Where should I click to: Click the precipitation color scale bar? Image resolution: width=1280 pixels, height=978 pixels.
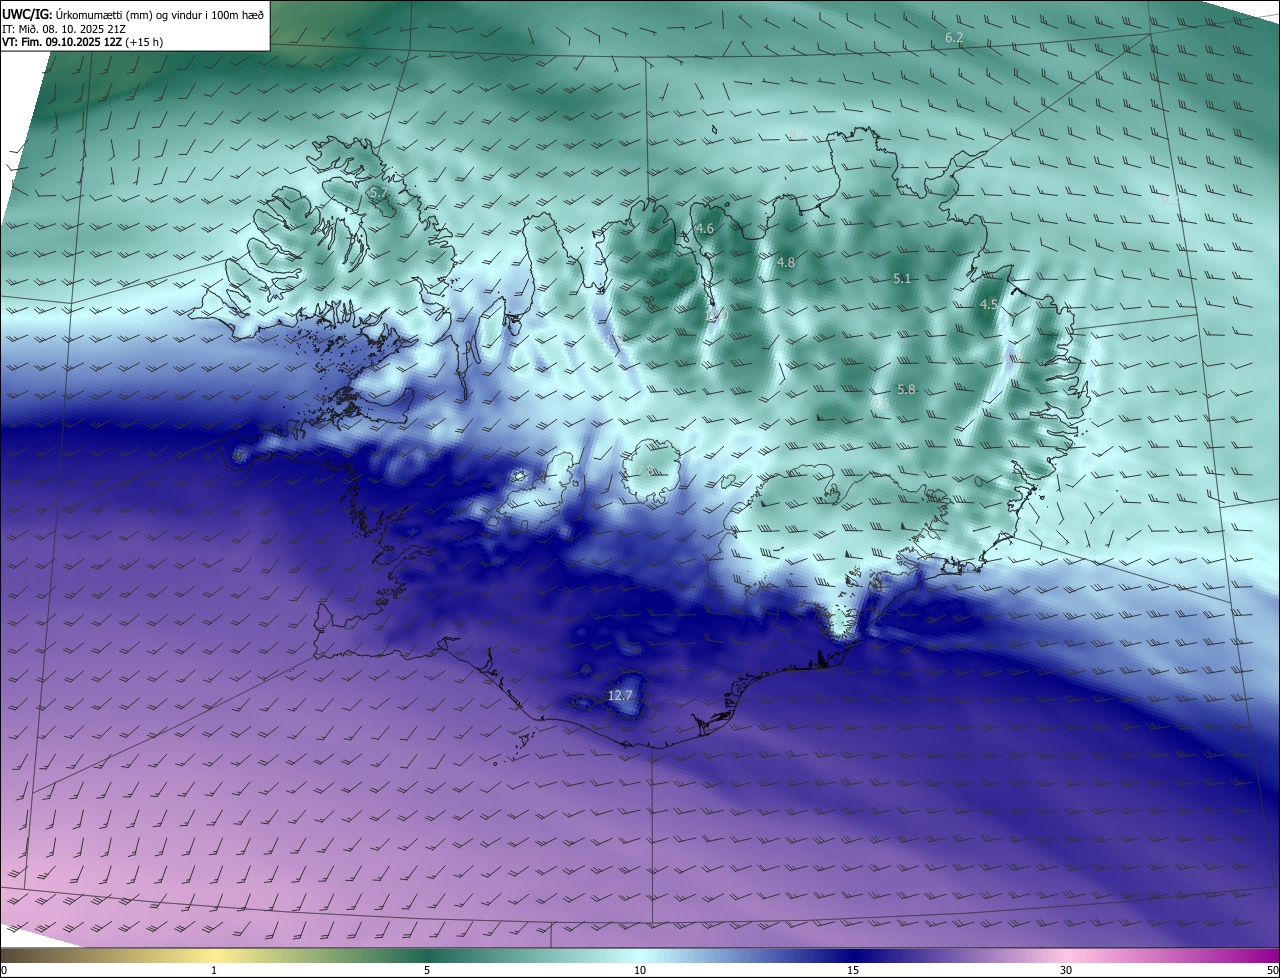pos(640,955)
